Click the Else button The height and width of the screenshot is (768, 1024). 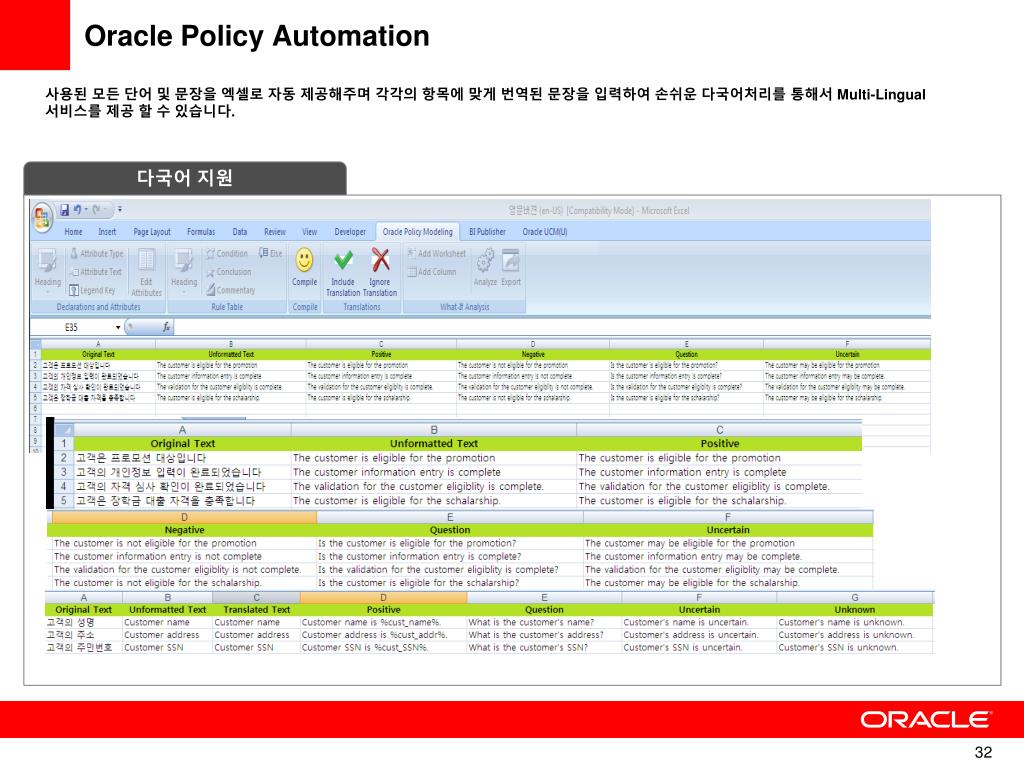click(x=270, y=253)
